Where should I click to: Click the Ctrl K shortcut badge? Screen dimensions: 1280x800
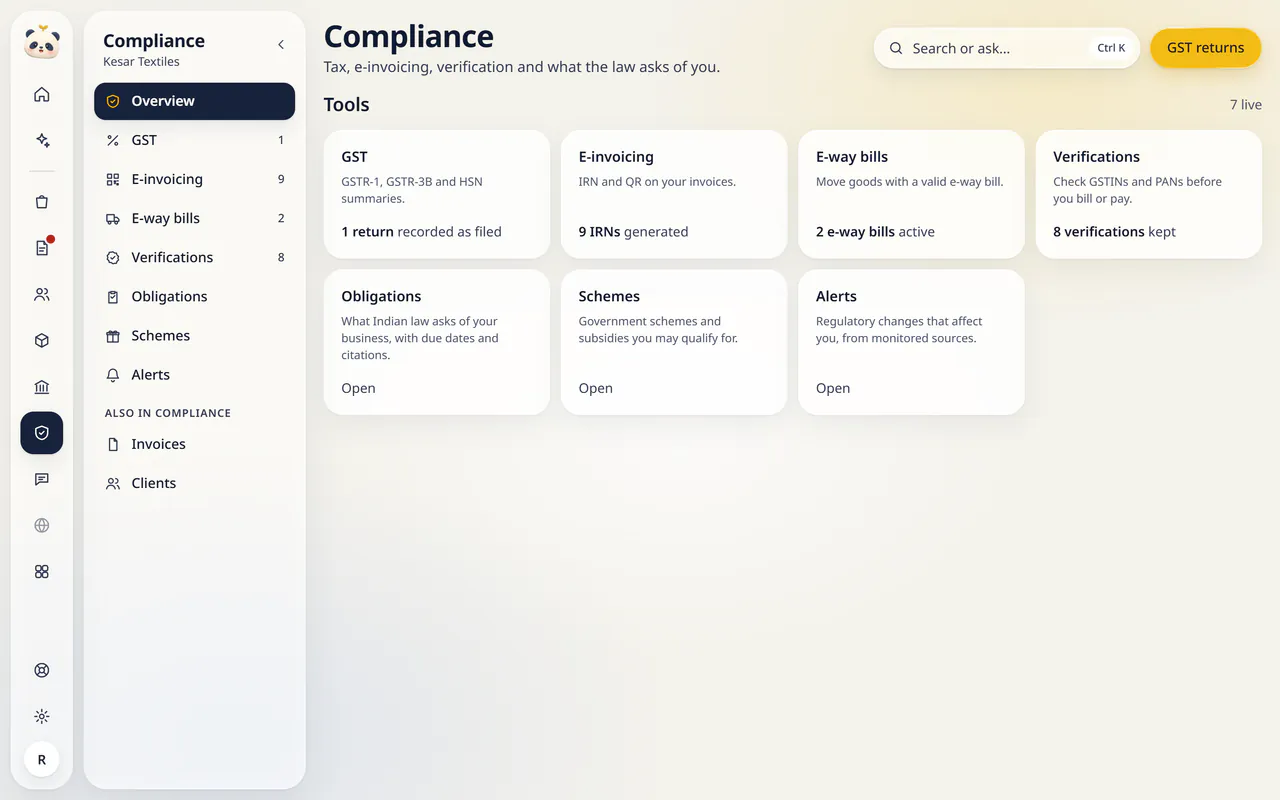point(1111,48)
